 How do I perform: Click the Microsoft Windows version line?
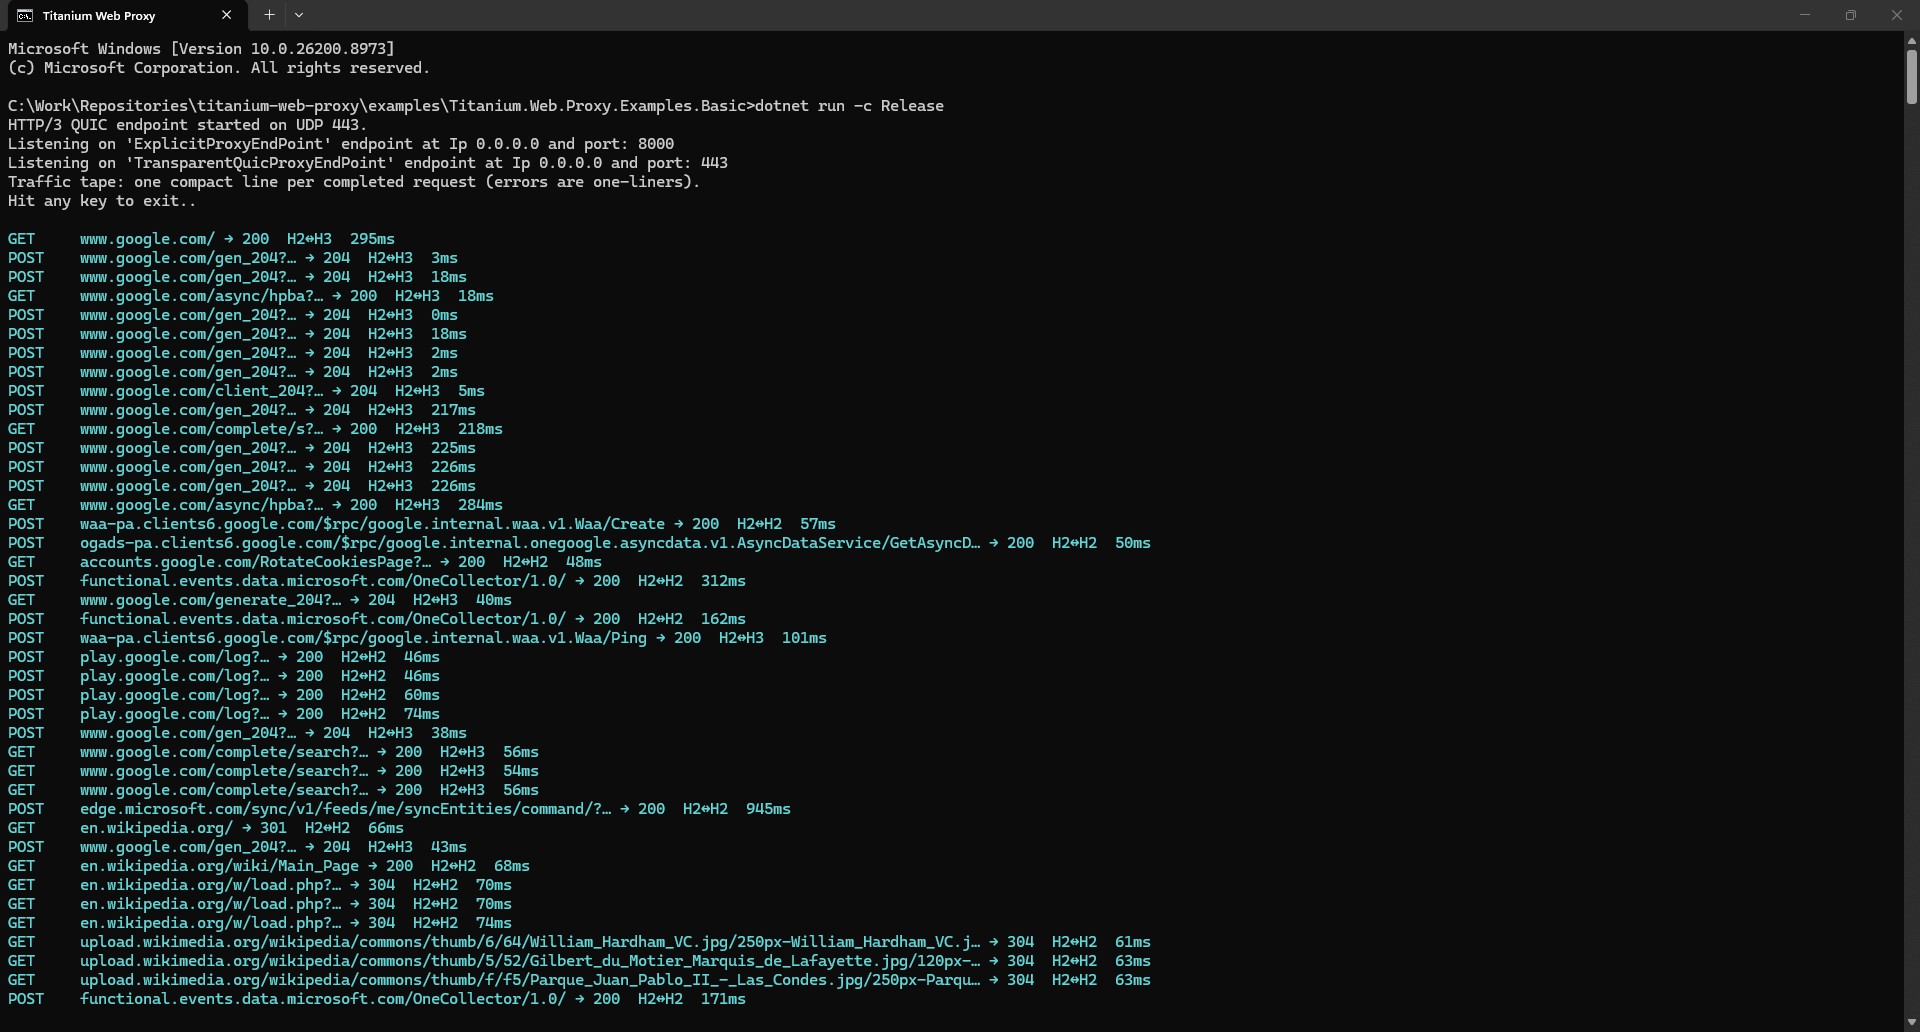pyautogui.click(x=201, y=49)
